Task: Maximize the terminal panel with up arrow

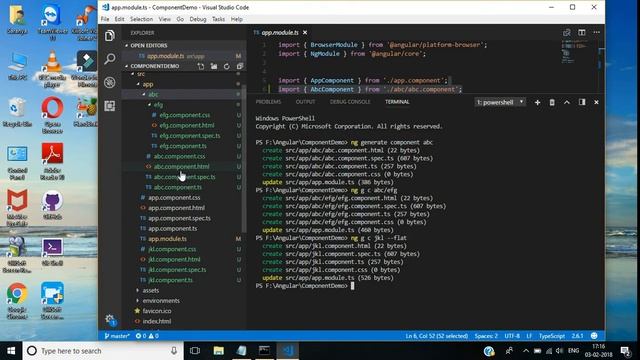Action: (x=567, y=102)
